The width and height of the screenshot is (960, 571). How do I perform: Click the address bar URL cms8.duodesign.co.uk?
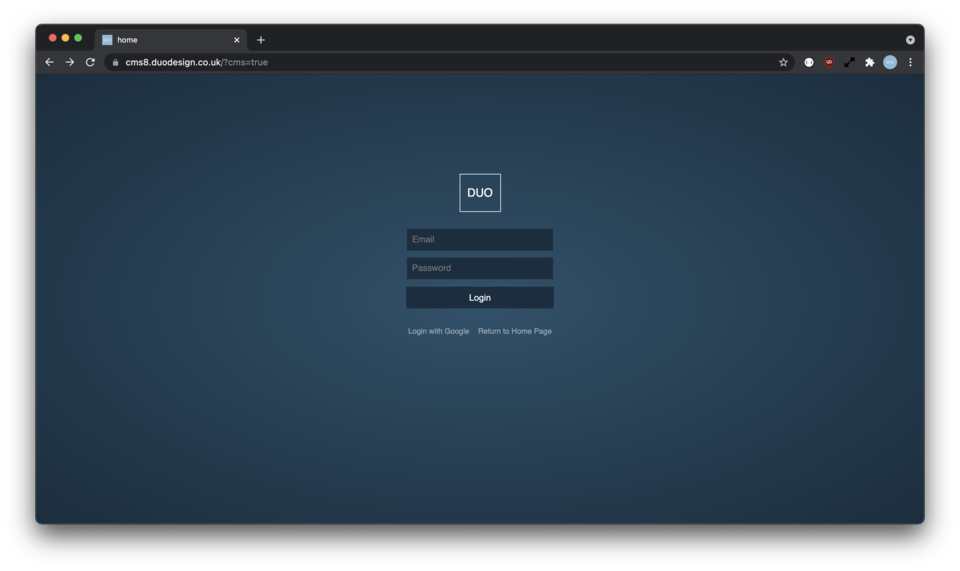[x=197, y=62]
